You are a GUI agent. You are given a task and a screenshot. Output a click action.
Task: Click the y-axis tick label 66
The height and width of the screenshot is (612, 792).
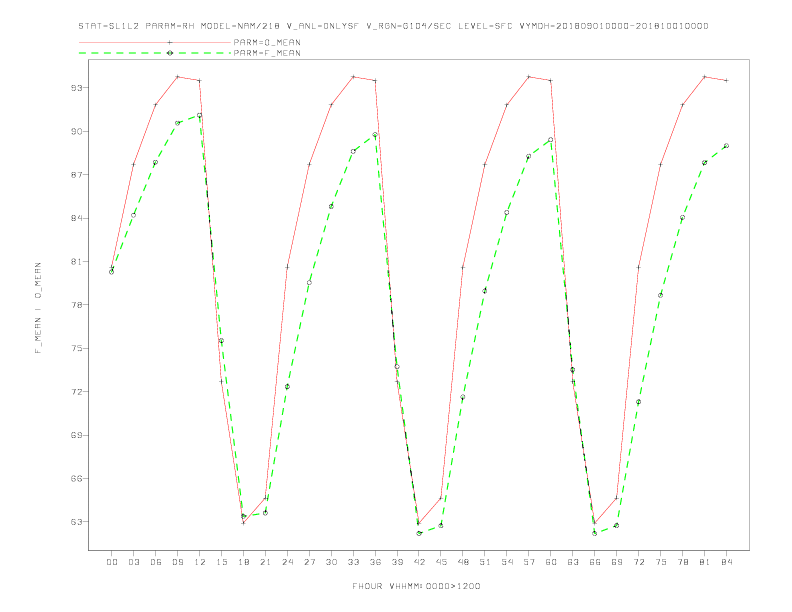click(x=76, y=479)
